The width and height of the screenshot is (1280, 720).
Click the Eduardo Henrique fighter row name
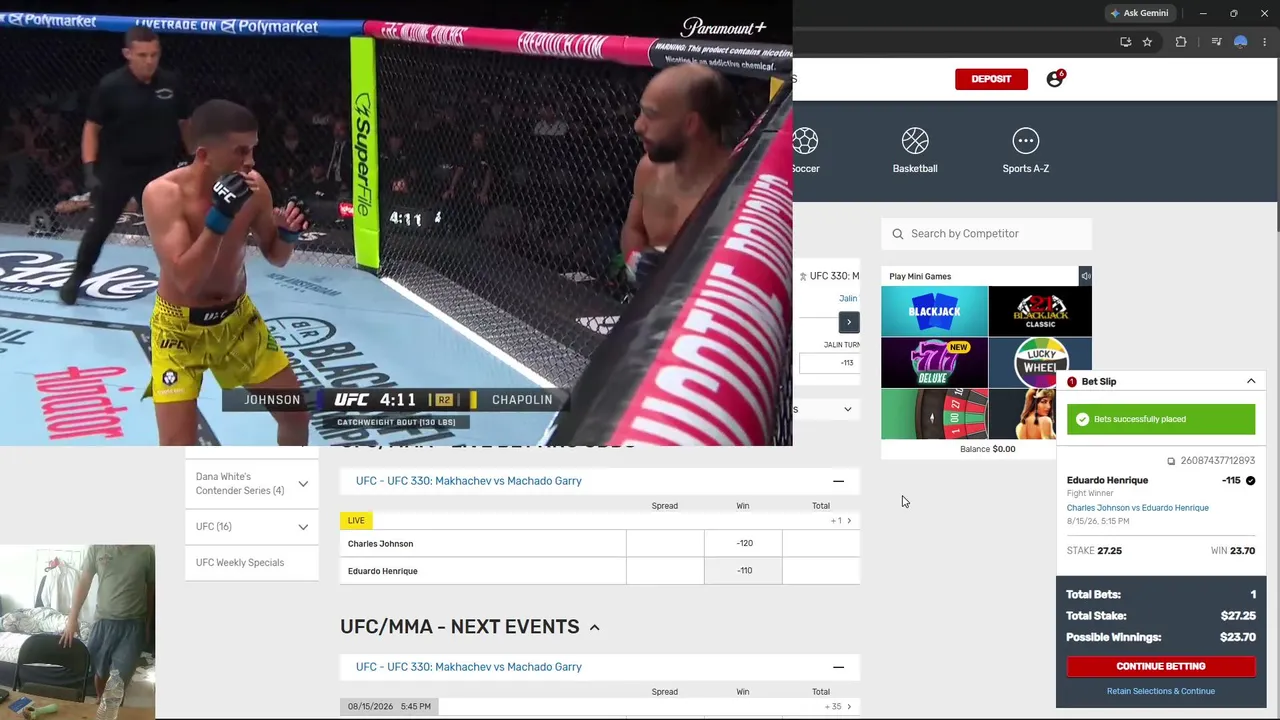pos(383,571)
